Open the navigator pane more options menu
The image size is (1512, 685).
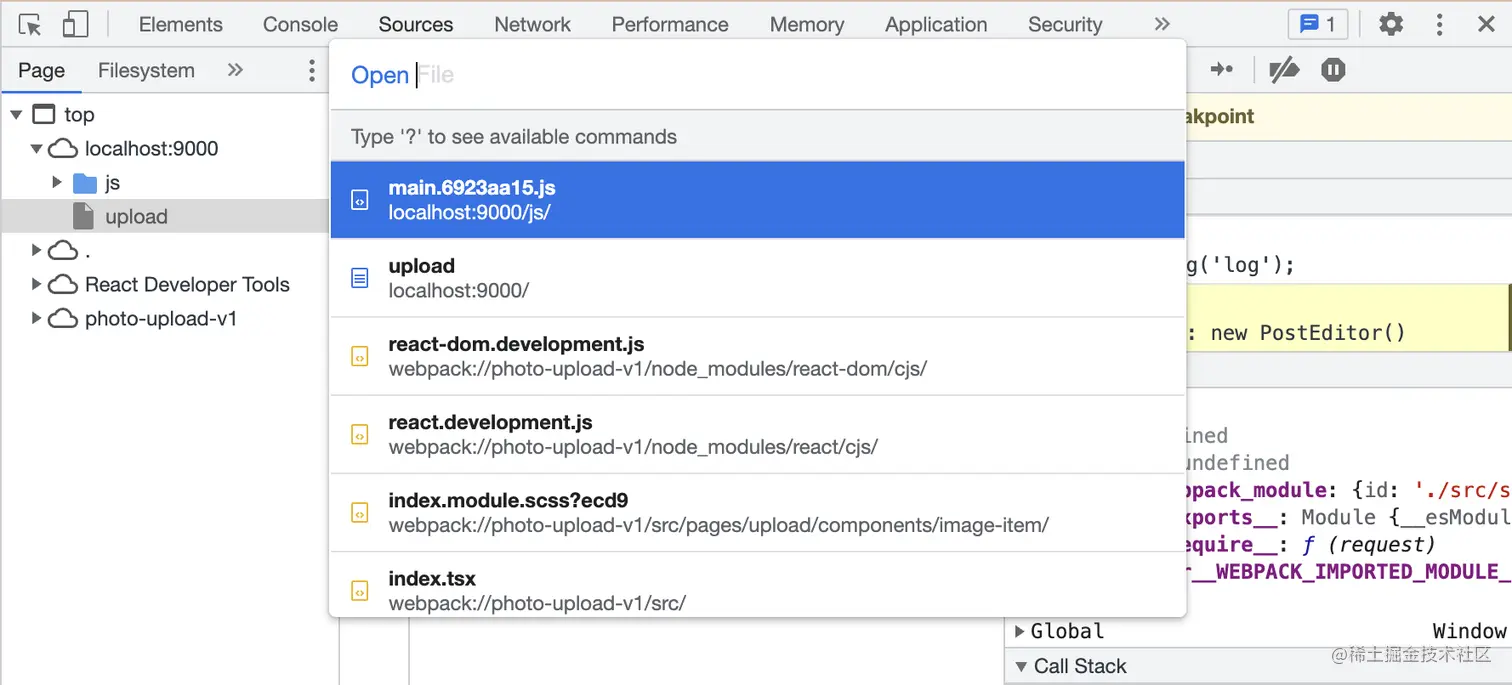click(x=312, y=70)
